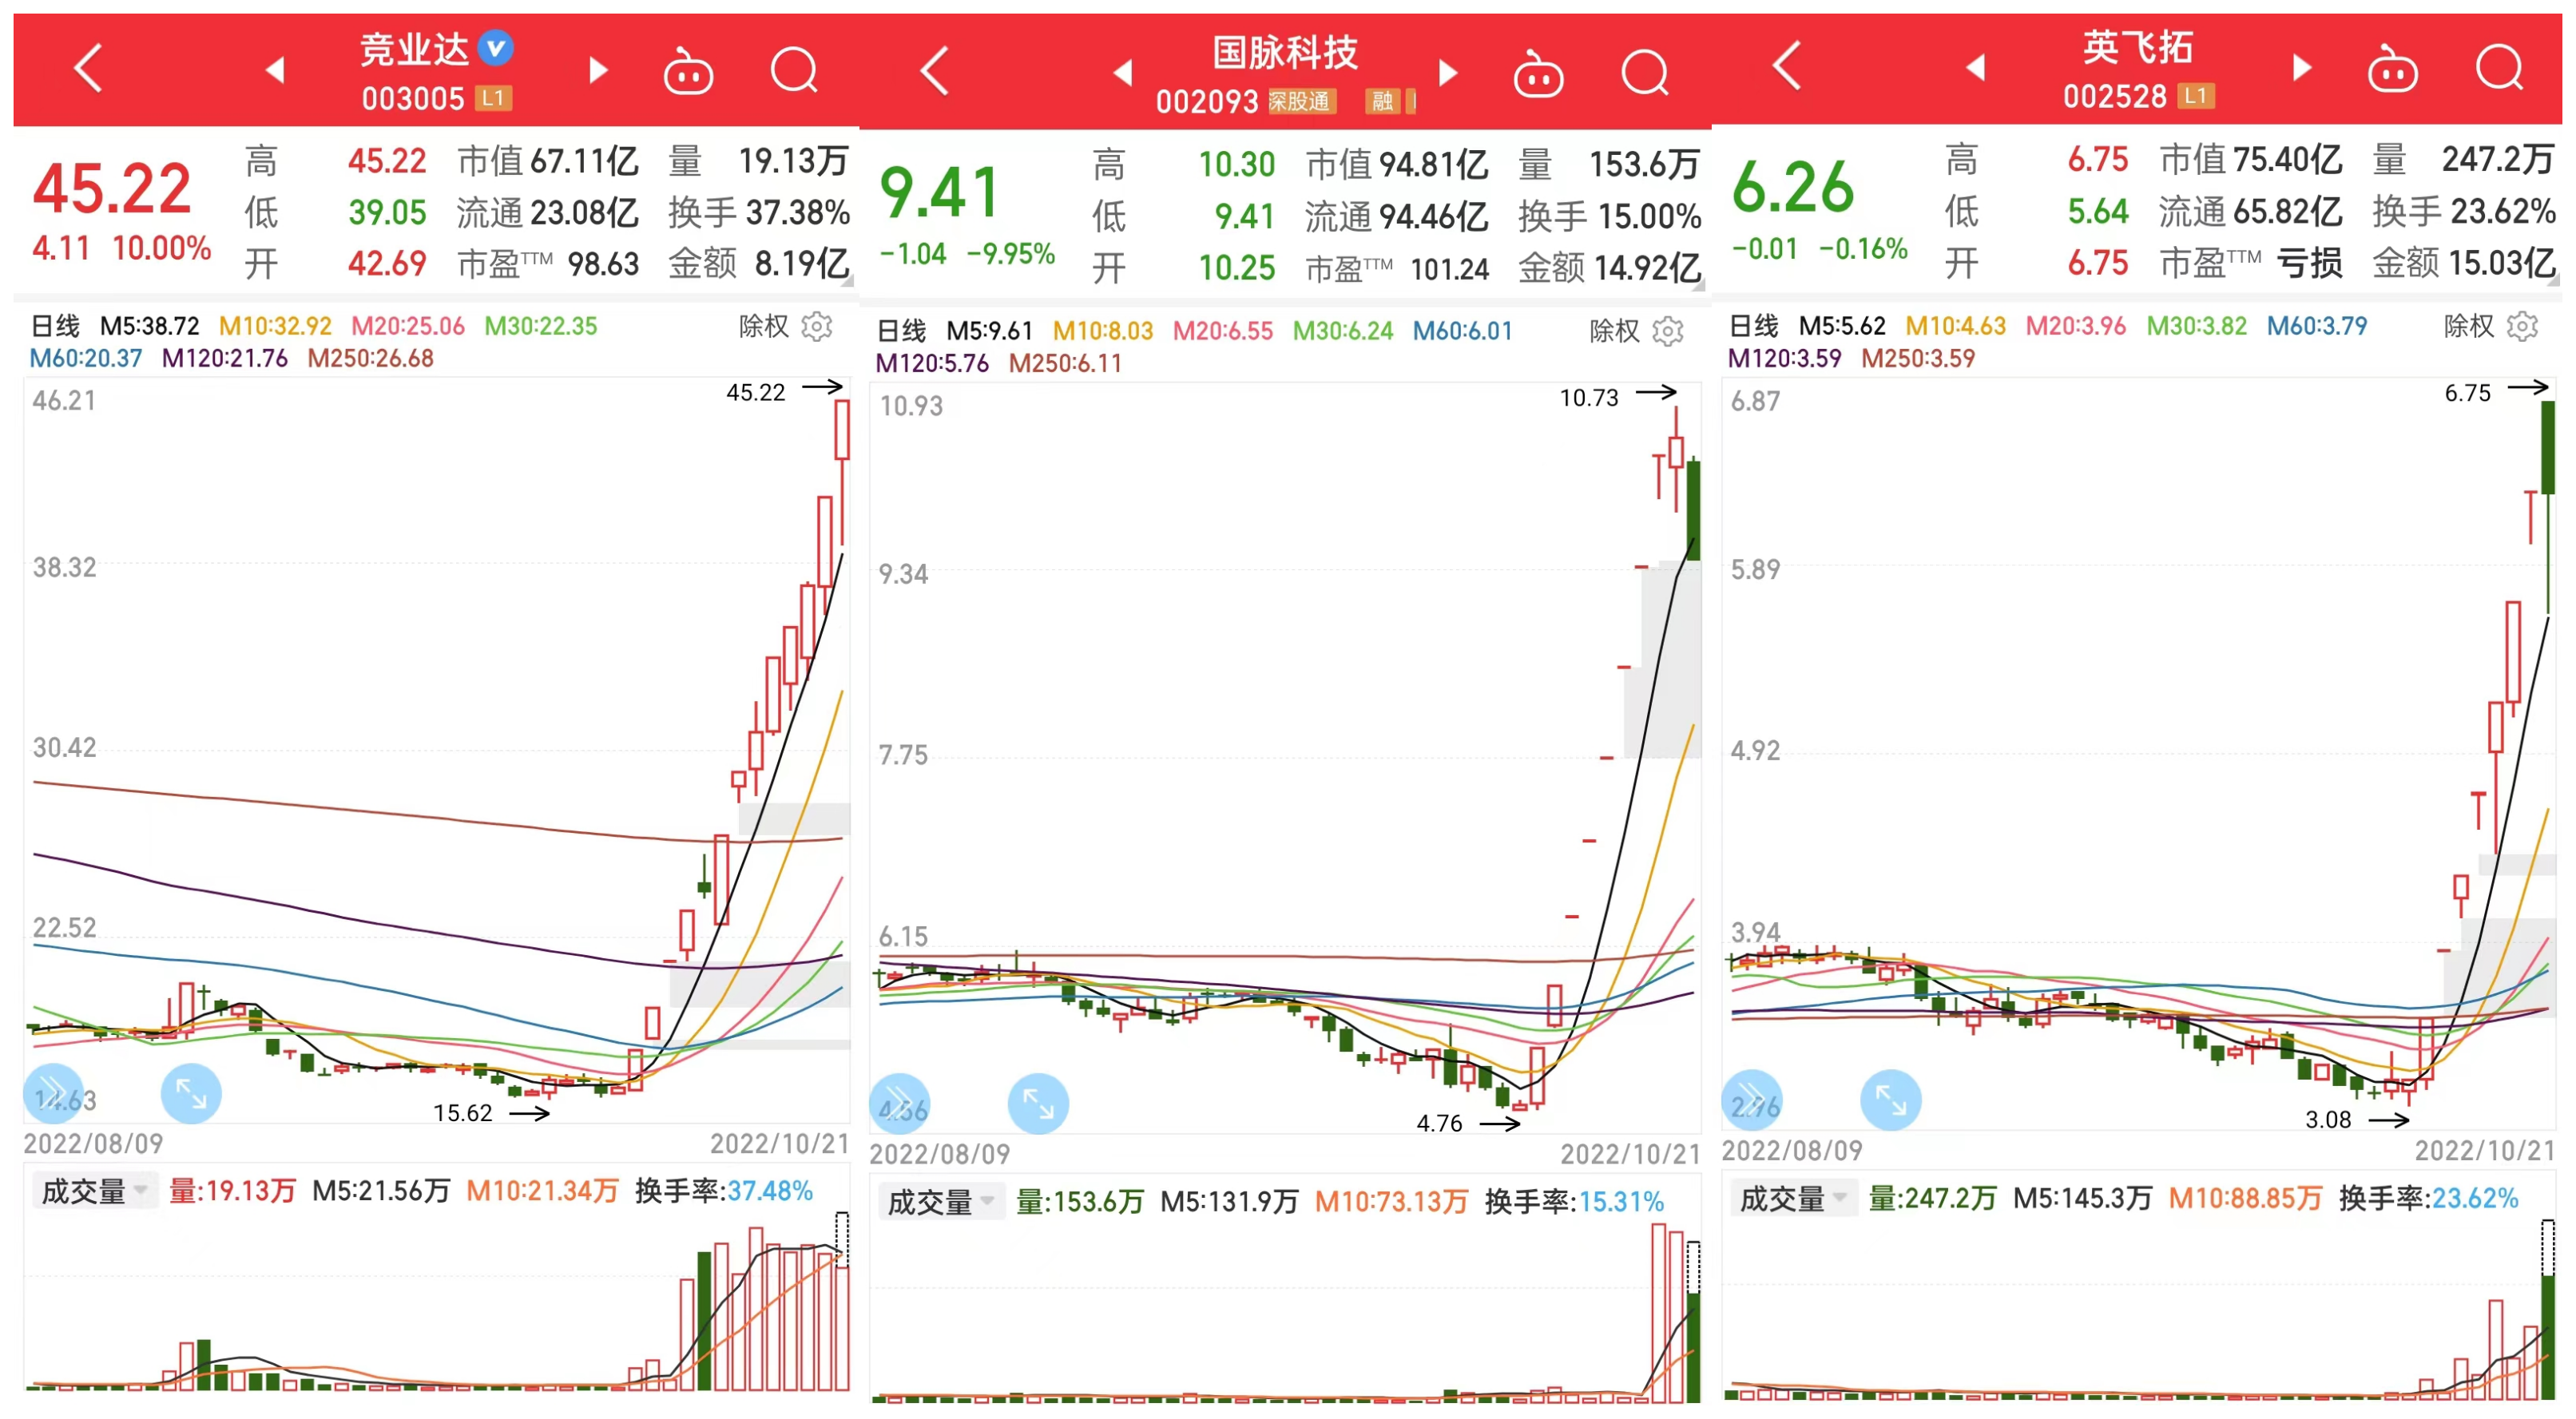2576x1419 pixels.
Task: Tap L1 badge beside 002528
Action: point(2196,96)
